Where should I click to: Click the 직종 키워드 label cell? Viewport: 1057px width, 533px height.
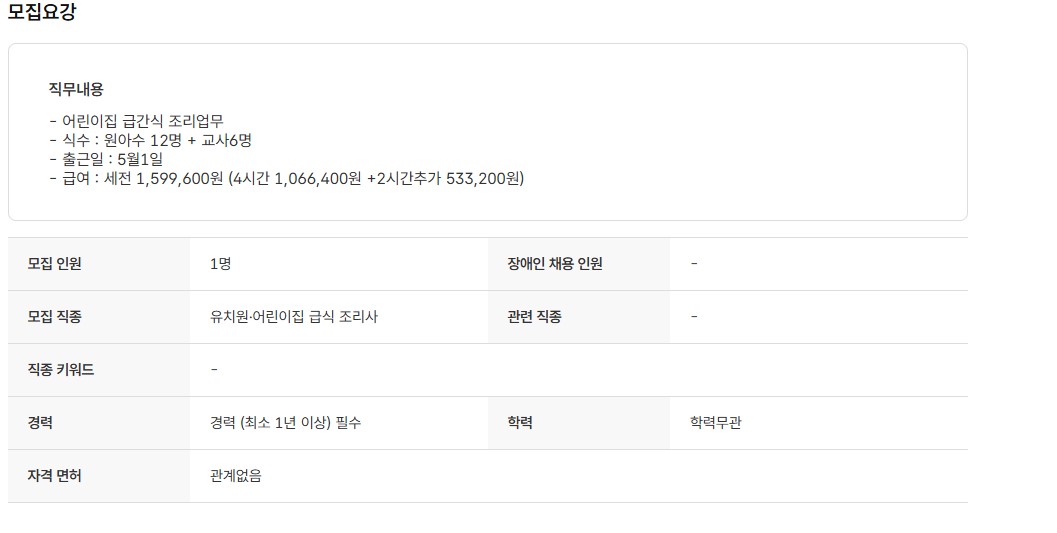pos(61,370)
